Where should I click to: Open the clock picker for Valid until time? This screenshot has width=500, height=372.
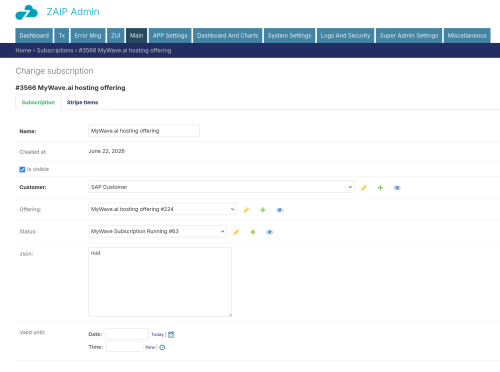click(x=162, y=347)
